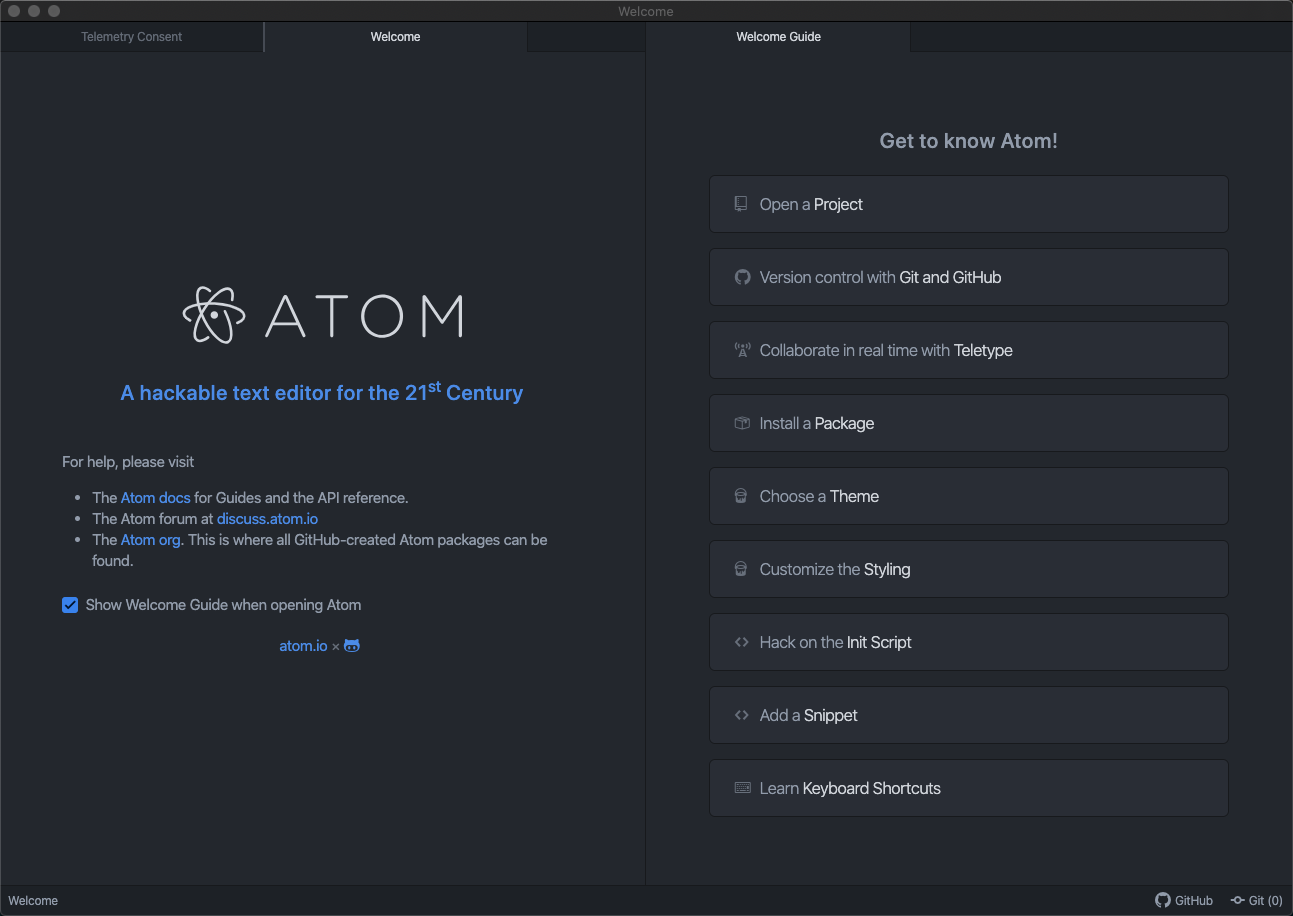Open the Atom docs link

(155, 497)
